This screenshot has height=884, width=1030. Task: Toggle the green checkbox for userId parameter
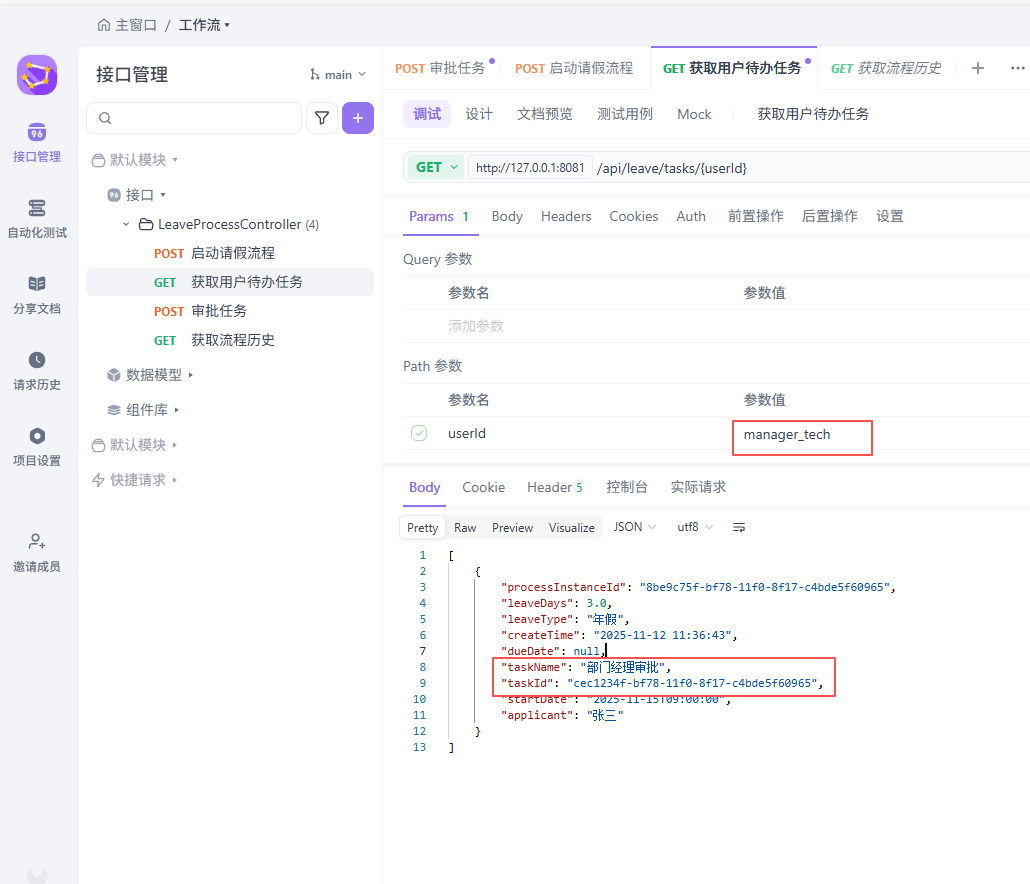click(419, 433)
